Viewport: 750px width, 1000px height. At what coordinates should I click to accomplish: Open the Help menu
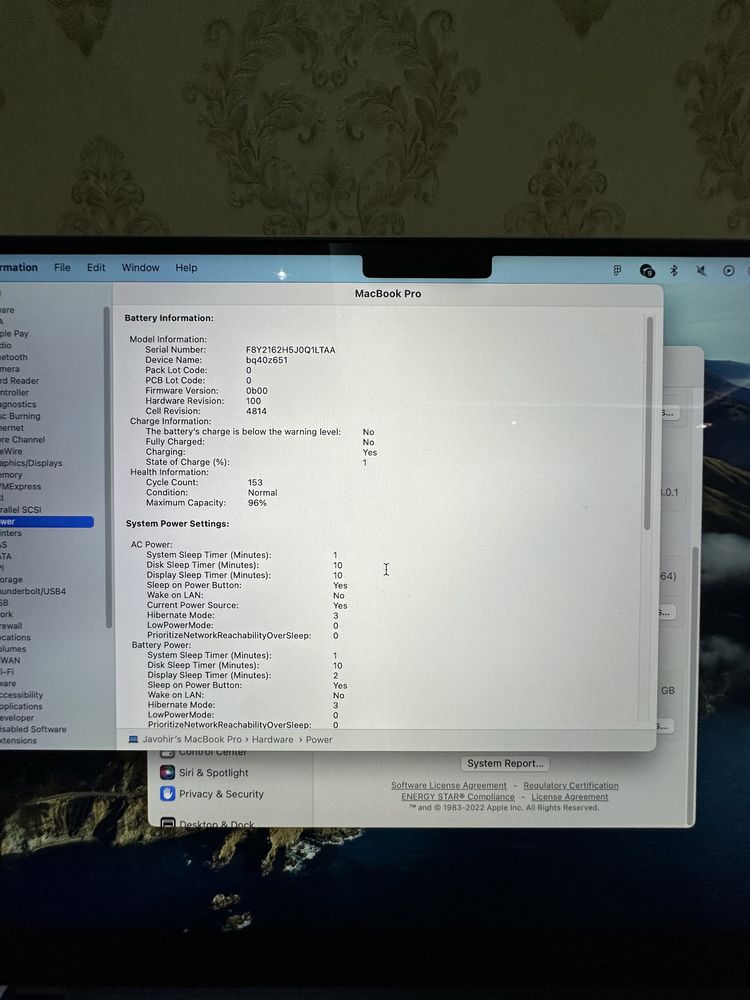click(x=186, y=268)
